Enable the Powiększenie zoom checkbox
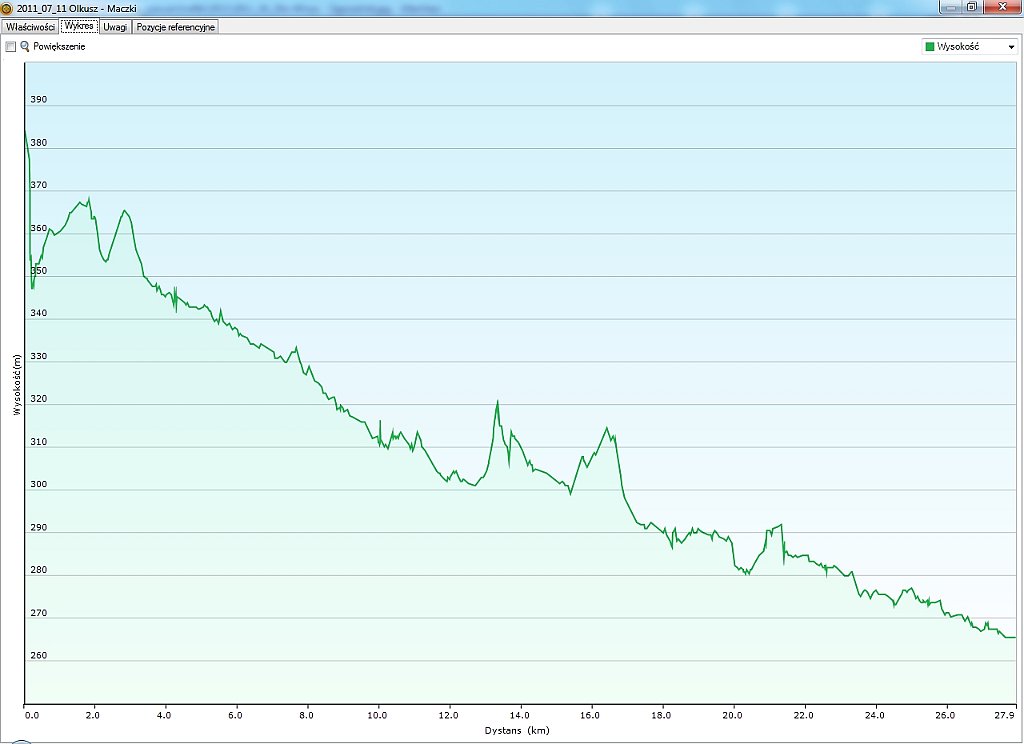Screen dimensions: 1024x744 tap(11, 47)
